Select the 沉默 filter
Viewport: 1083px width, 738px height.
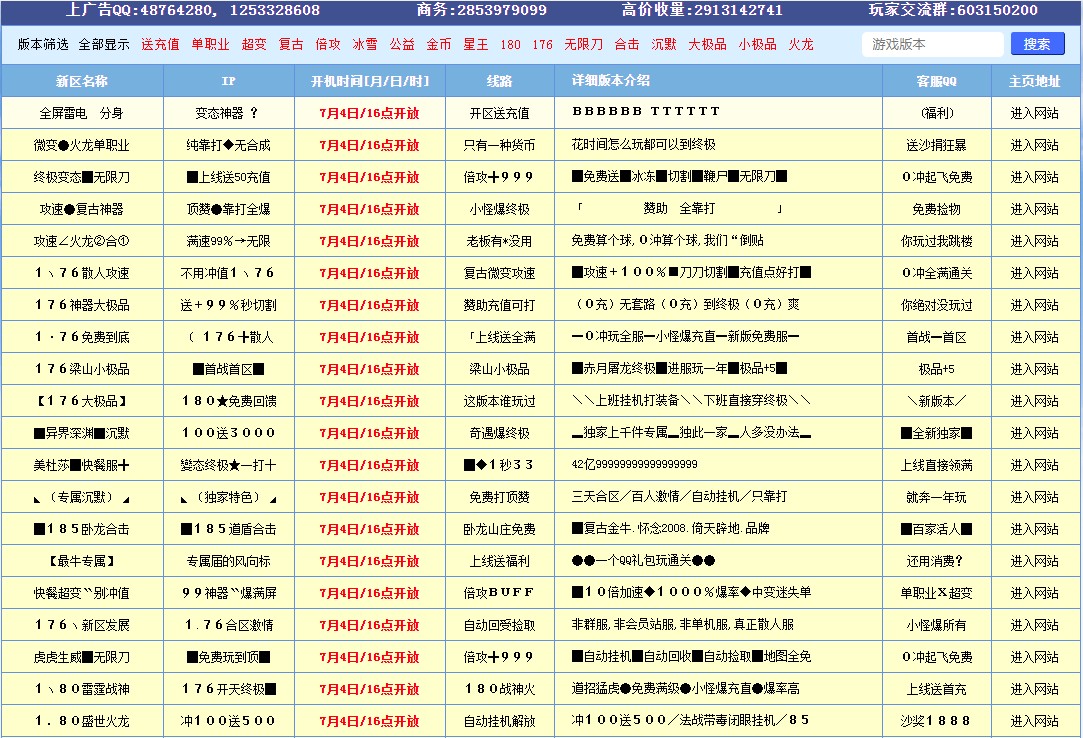tap(664, 44)
